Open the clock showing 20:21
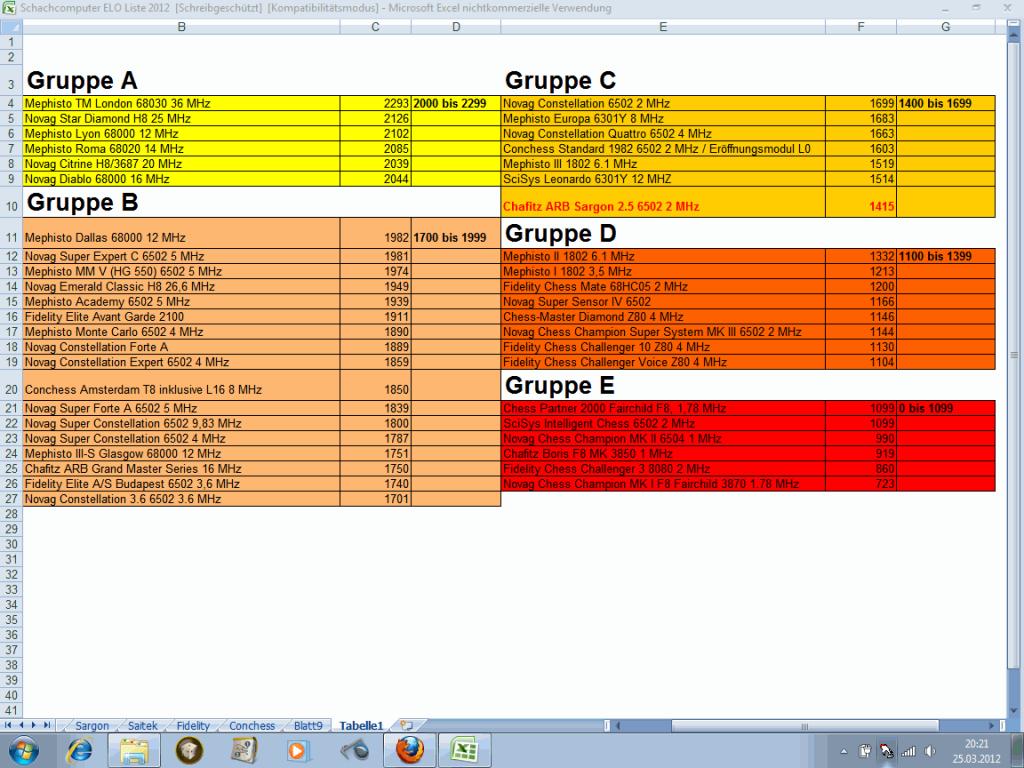Image resolution: width=1024 pixels, height=768 pixels. (976, 751)
